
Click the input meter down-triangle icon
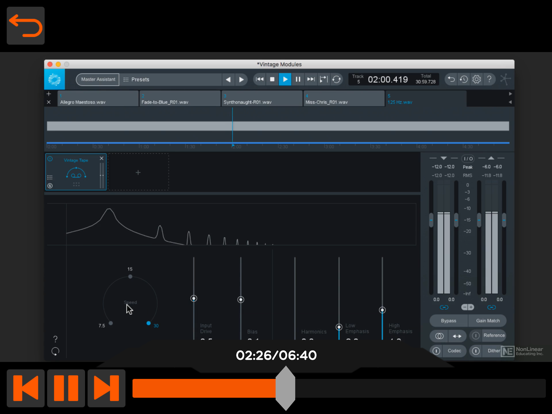tap(444, 158)
